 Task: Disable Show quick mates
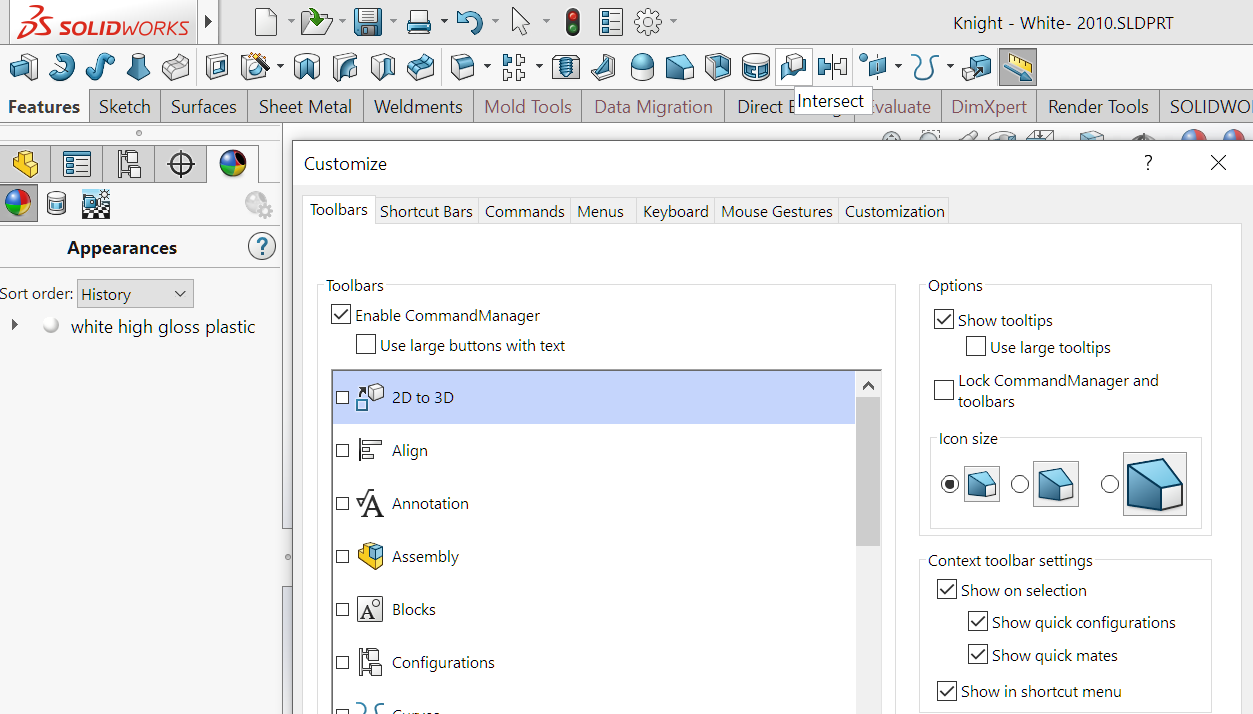978,655
